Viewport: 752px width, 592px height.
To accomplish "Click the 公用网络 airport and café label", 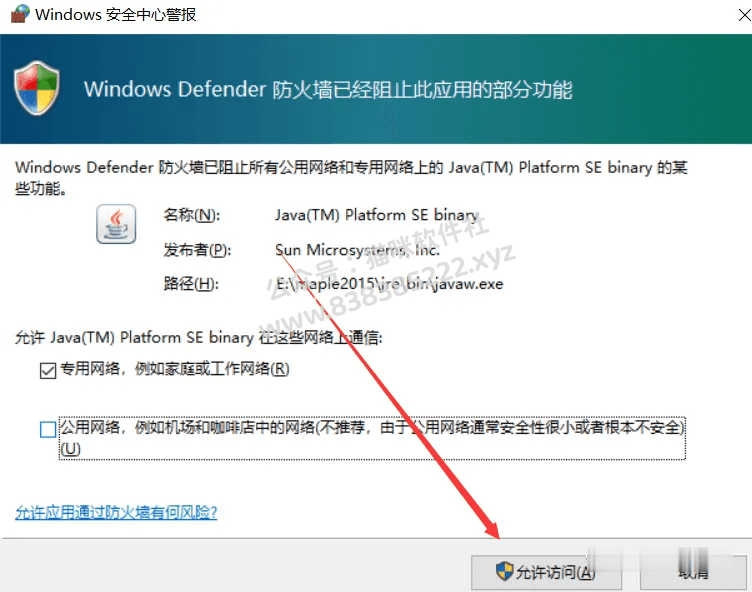I will click(372, 438).
